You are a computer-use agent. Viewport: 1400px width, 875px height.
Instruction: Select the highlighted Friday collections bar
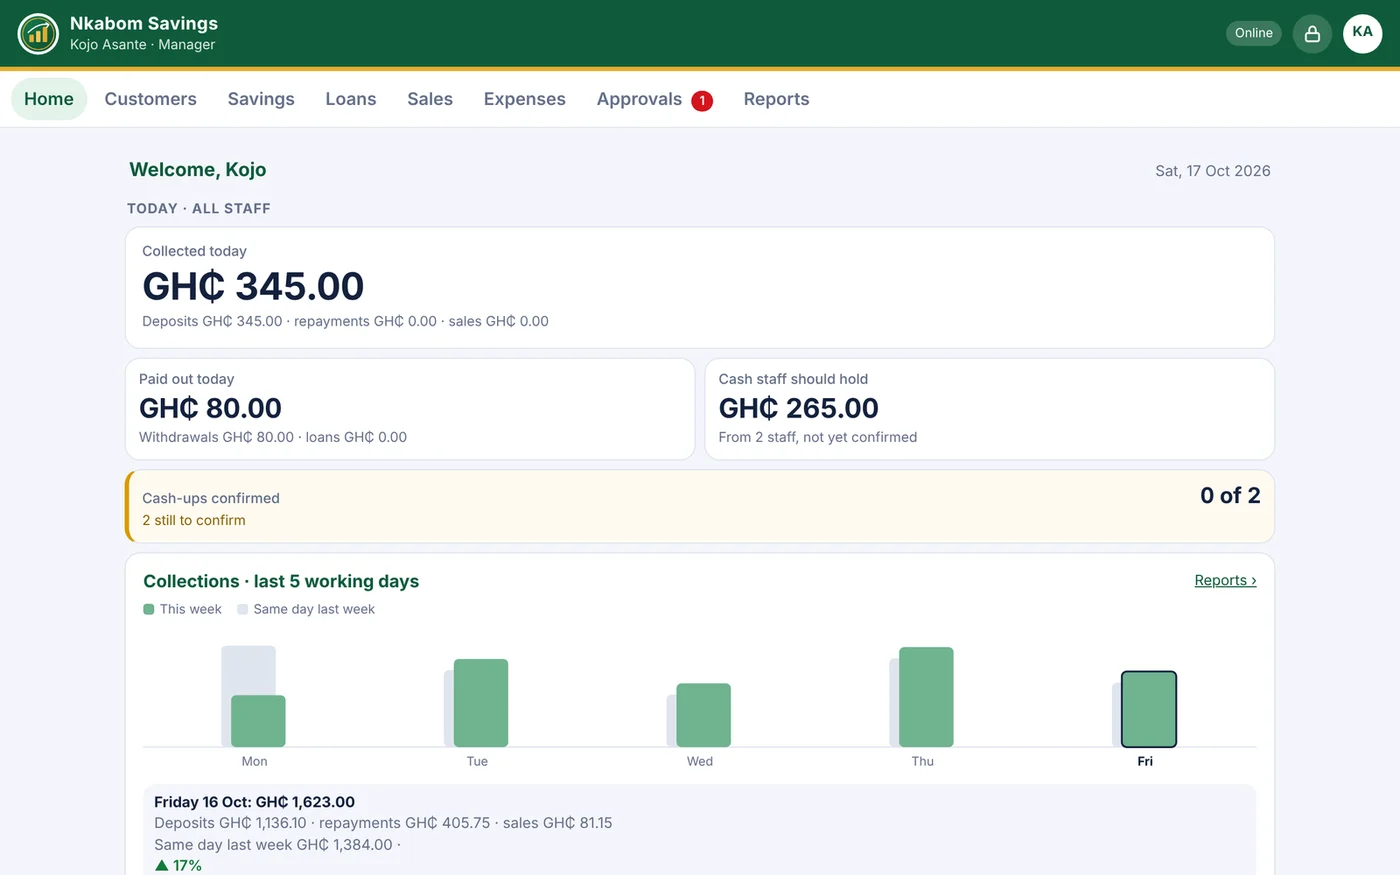tap(1149, 709)
